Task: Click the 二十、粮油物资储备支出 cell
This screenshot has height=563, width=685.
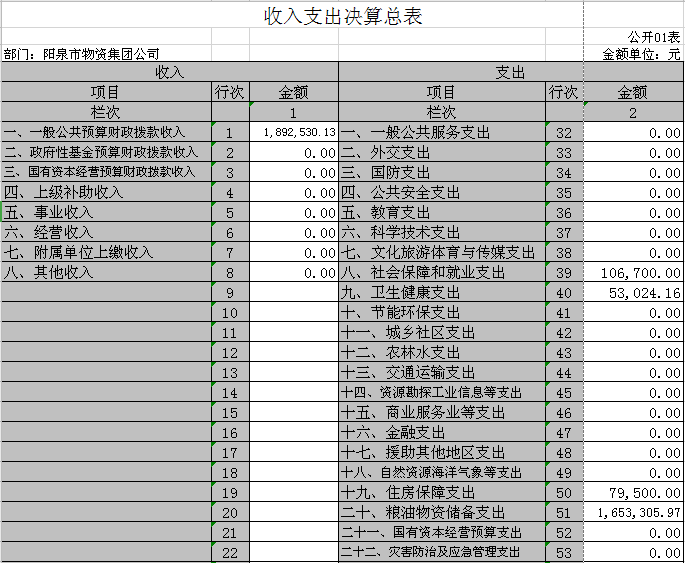Action: [441, 512]
